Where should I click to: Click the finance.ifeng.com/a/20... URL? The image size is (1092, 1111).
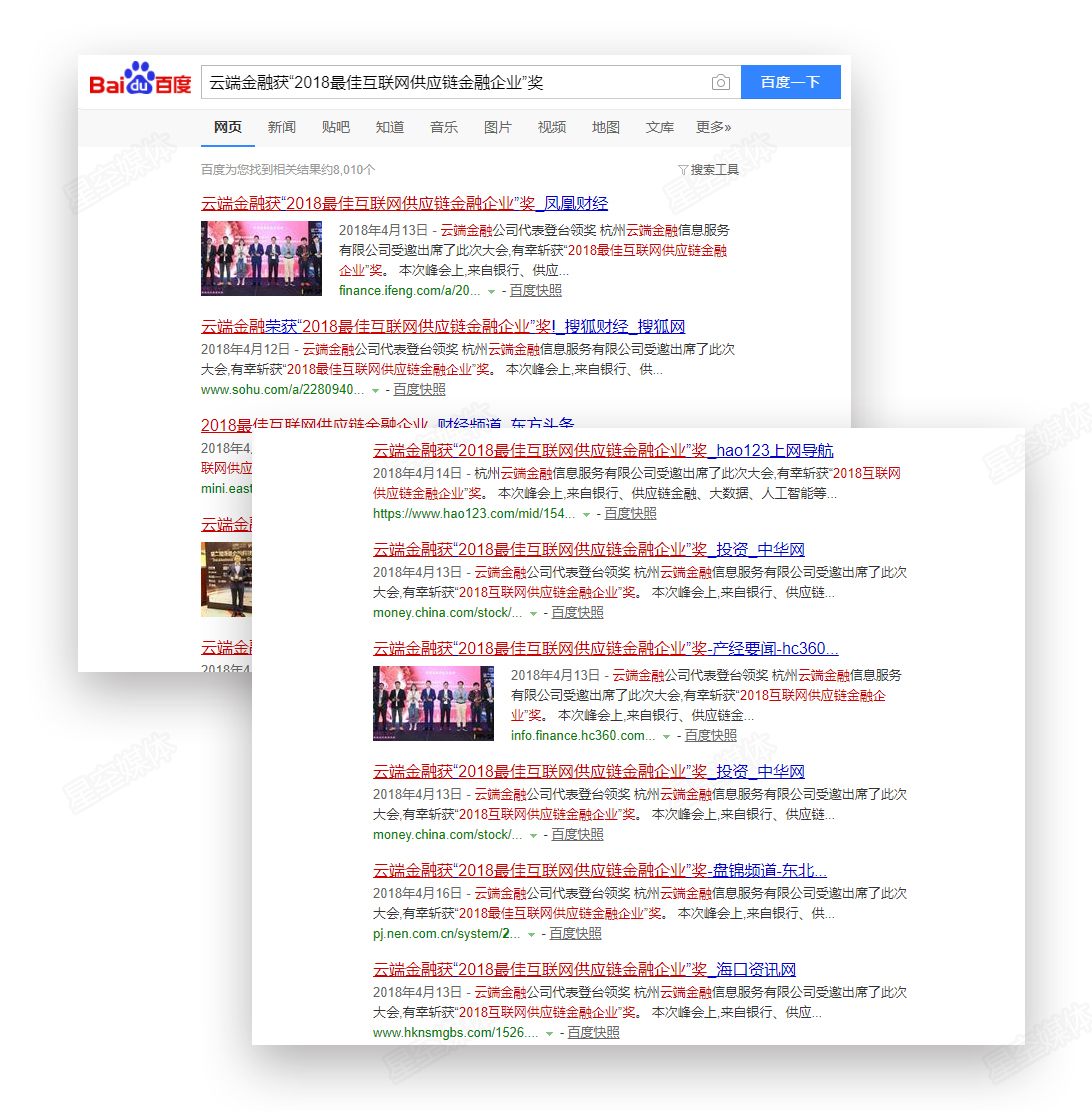tap(410, 291)
